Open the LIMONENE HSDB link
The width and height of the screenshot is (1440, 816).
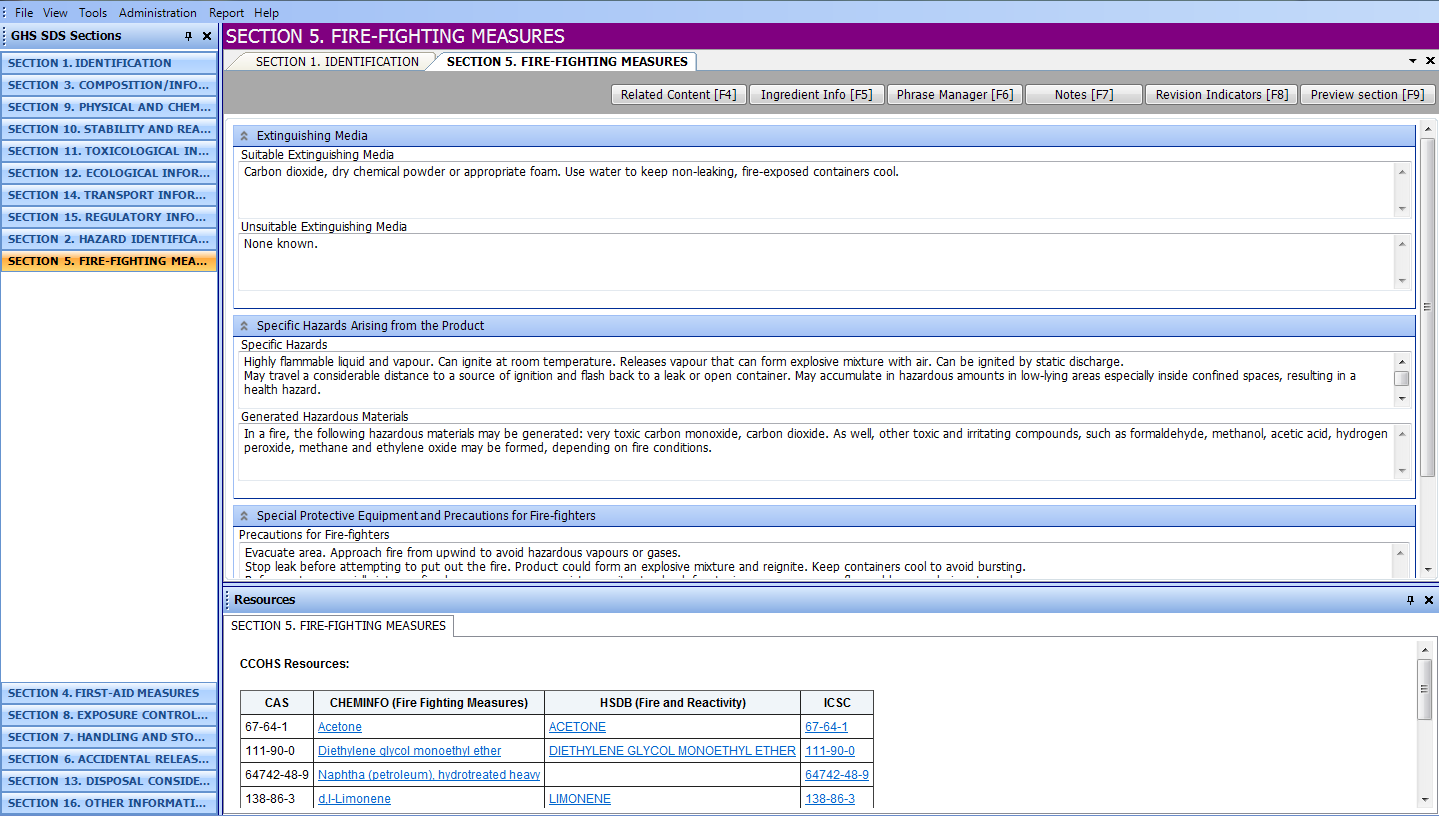(x=580, y=799)
